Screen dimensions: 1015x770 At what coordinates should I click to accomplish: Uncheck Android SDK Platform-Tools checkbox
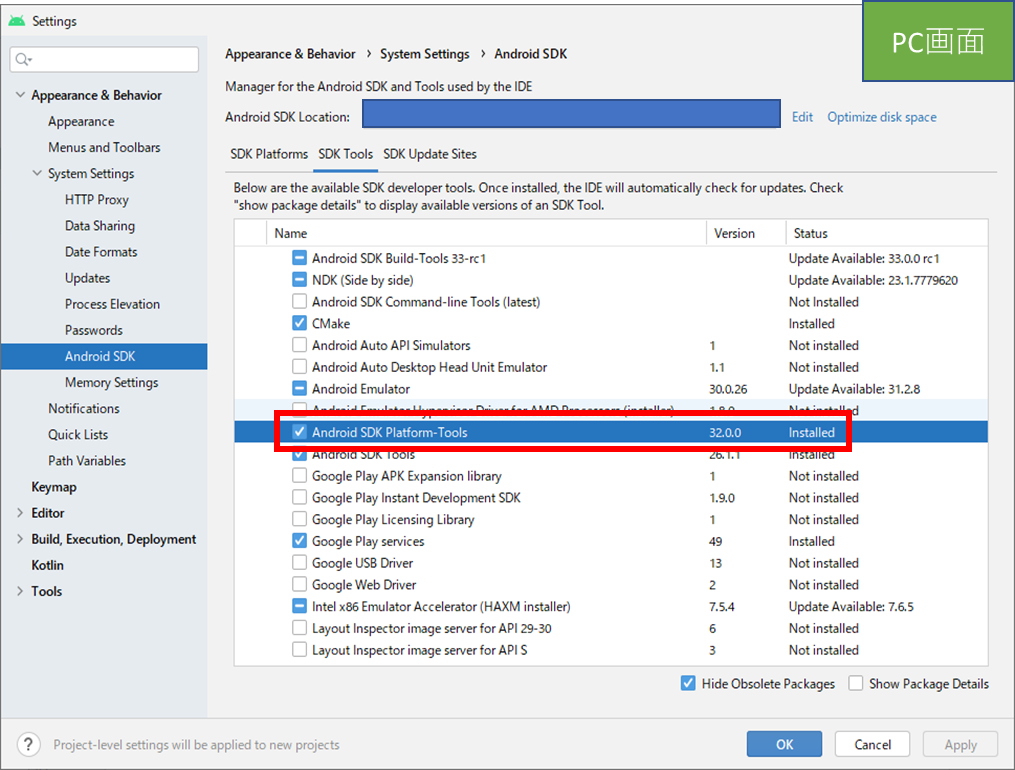(299, 432)
